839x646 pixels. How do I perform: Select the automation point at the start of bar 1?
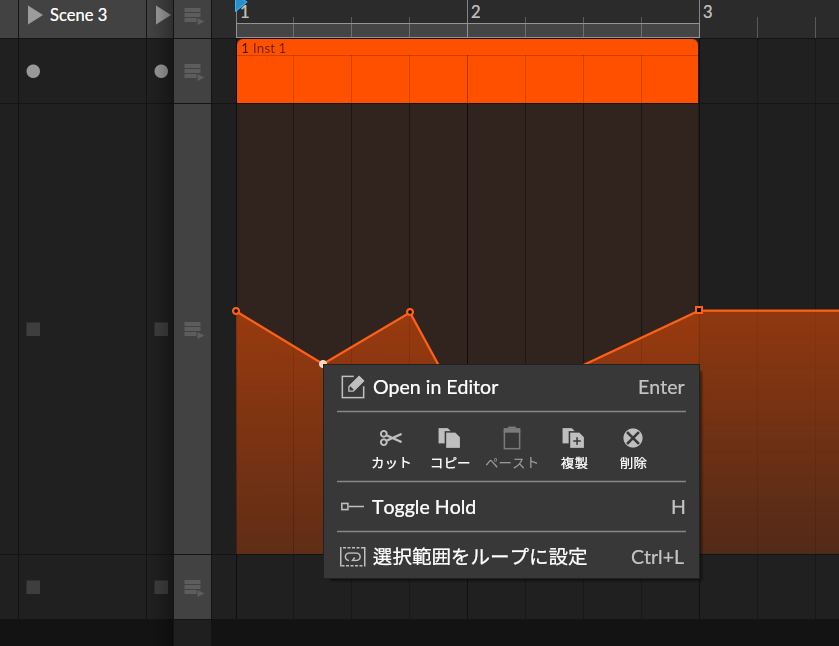pos(236,312)
